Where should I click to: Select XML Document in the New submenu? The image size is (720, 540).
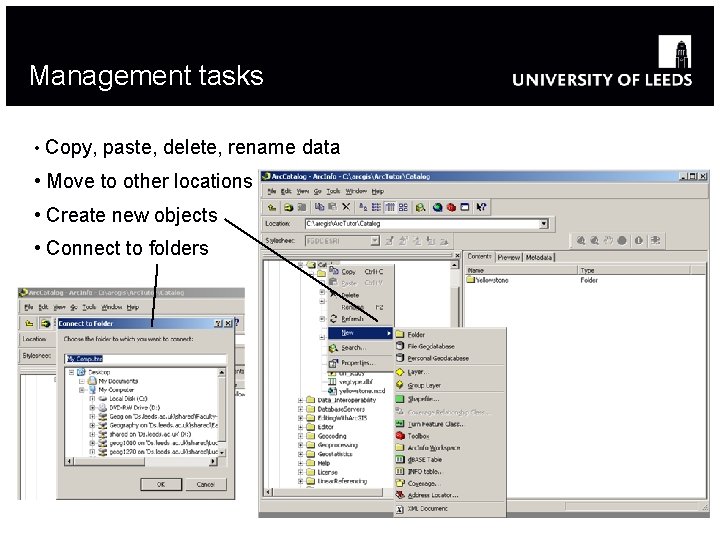point(450,509)
